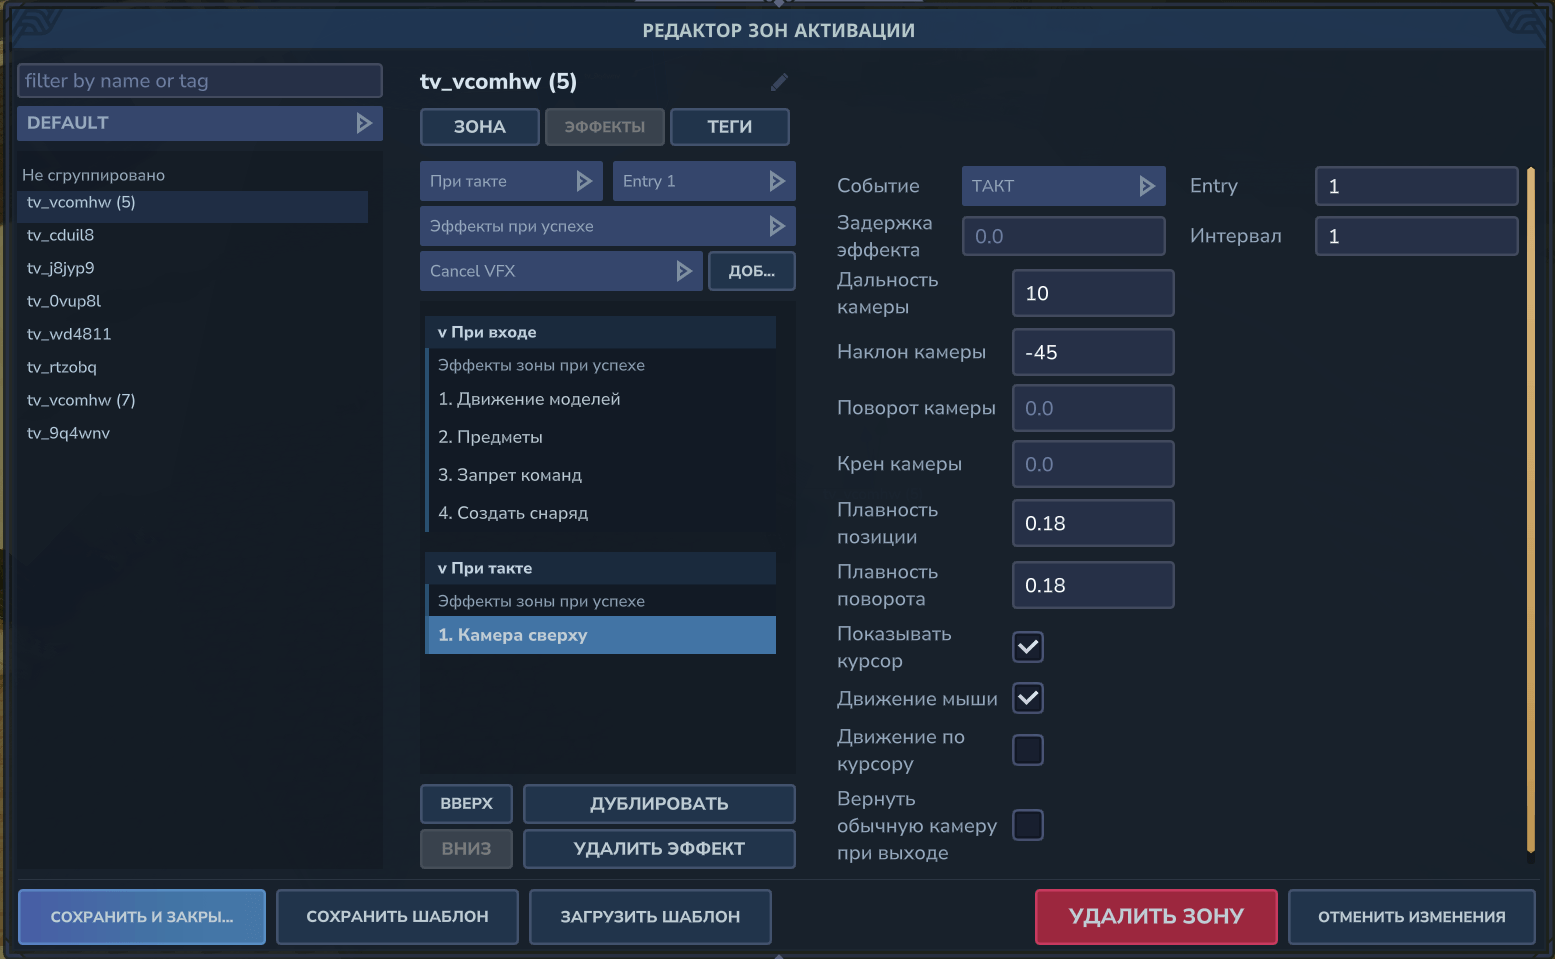Click the Дальность камеры field

coord(1093,293)
